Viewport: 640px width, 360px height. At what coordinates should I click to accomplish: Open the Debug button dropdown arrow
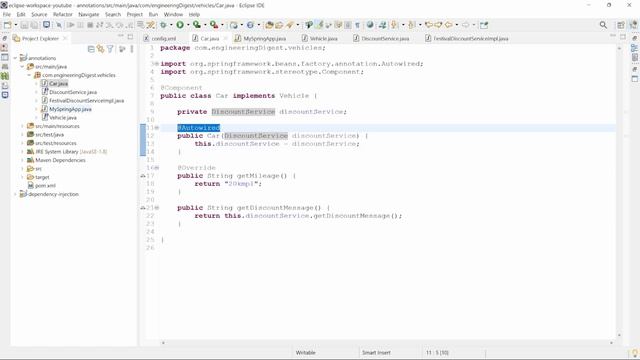[x=171, y=25]
